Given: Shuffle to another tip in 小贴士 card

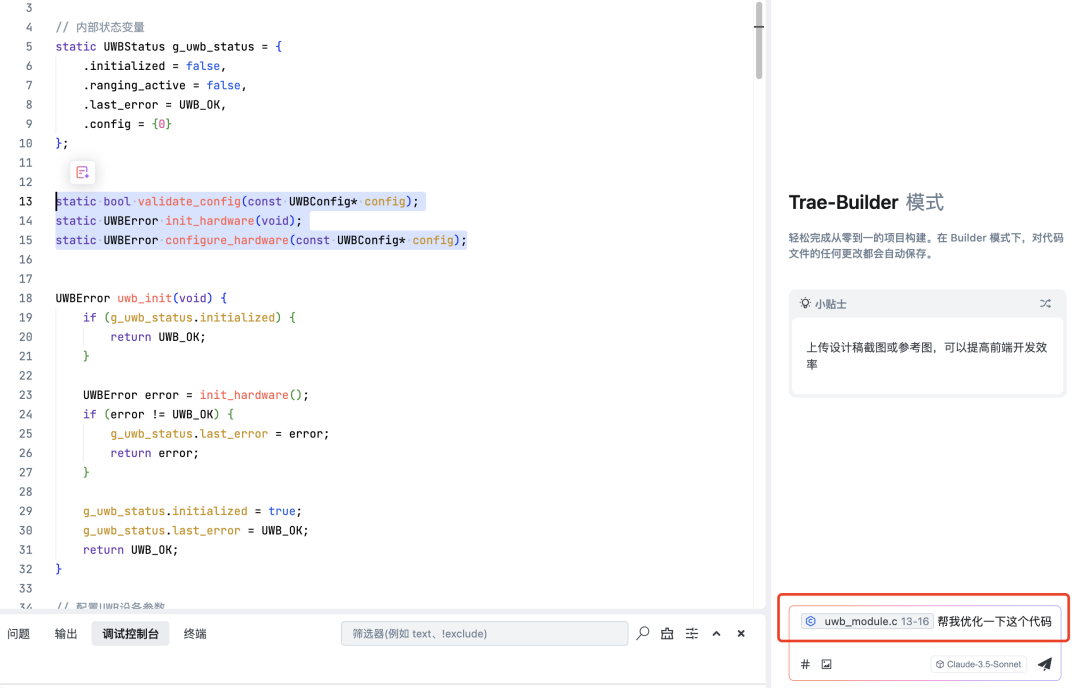Looking at the screenshot, I should coord(1045,303).
